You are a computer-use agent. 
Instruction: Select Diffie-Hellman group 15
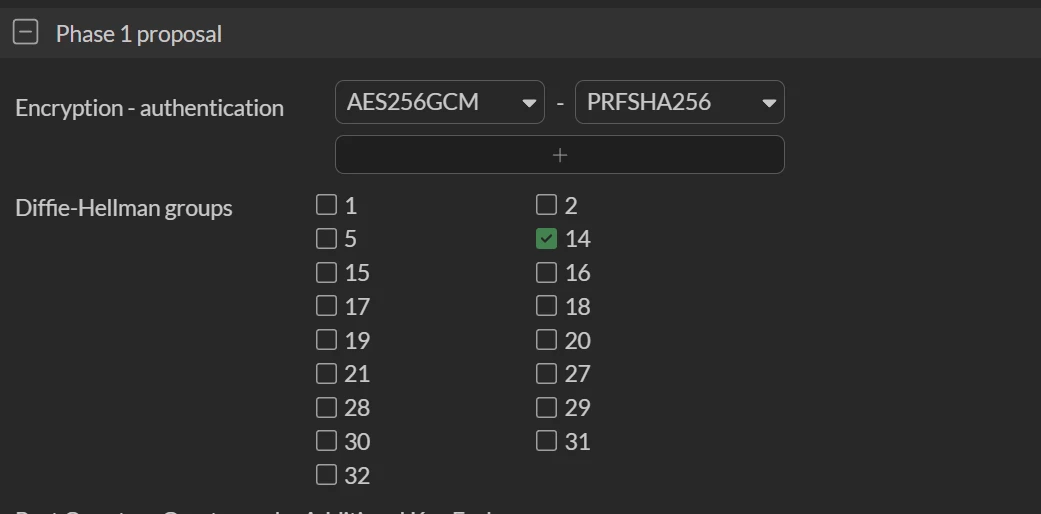click(x=326, y=273)
